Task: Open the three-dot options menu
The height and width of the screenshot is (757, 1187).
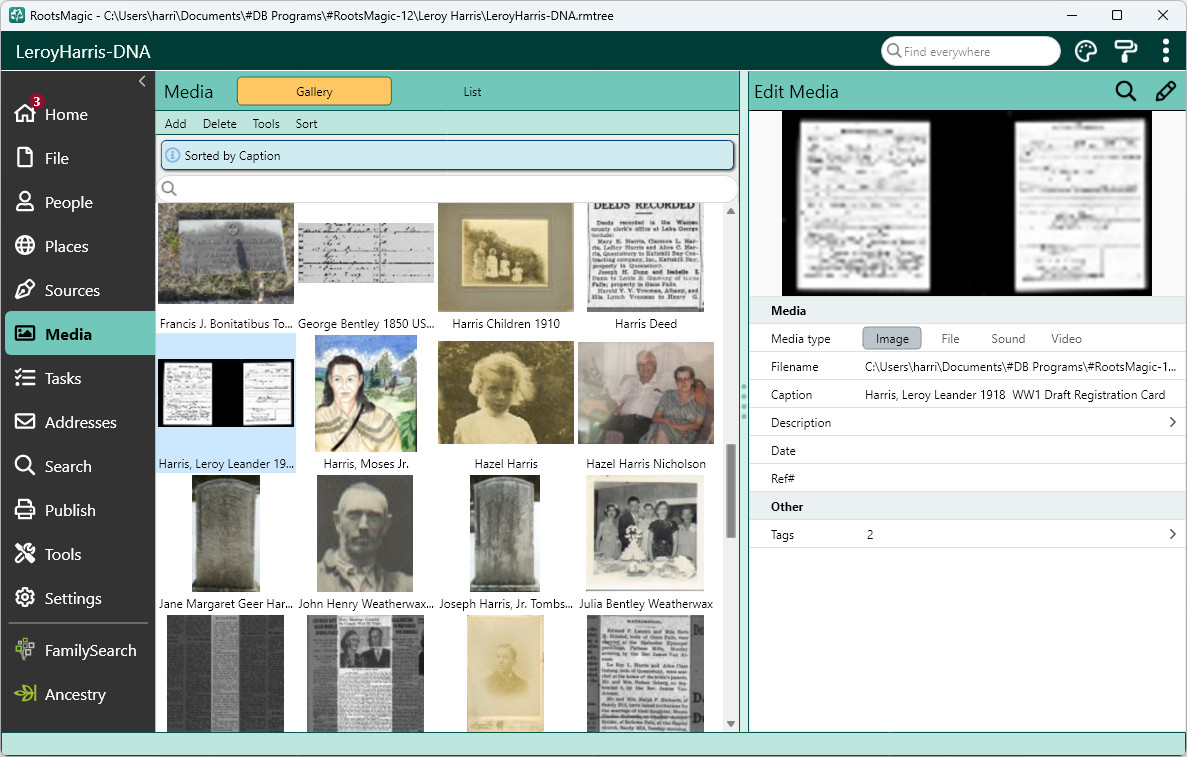Action: pos(1166,51)
